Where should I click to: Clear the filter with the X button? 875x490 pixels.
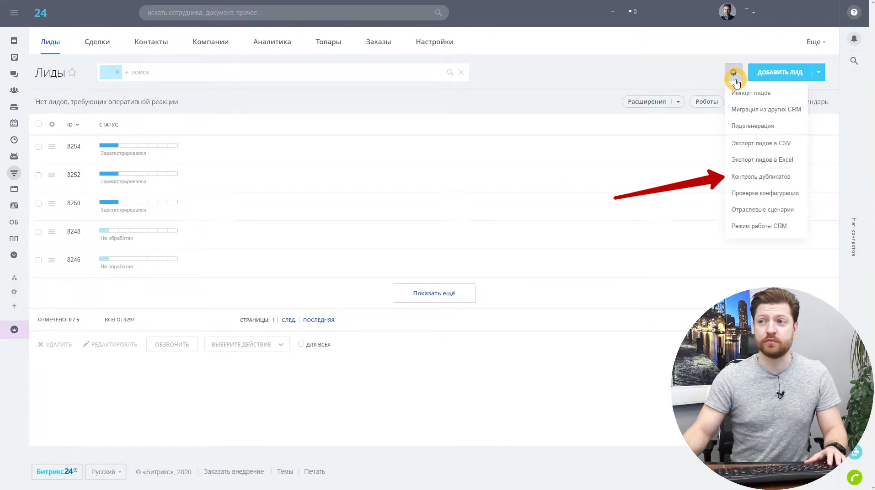coord(461,72)
